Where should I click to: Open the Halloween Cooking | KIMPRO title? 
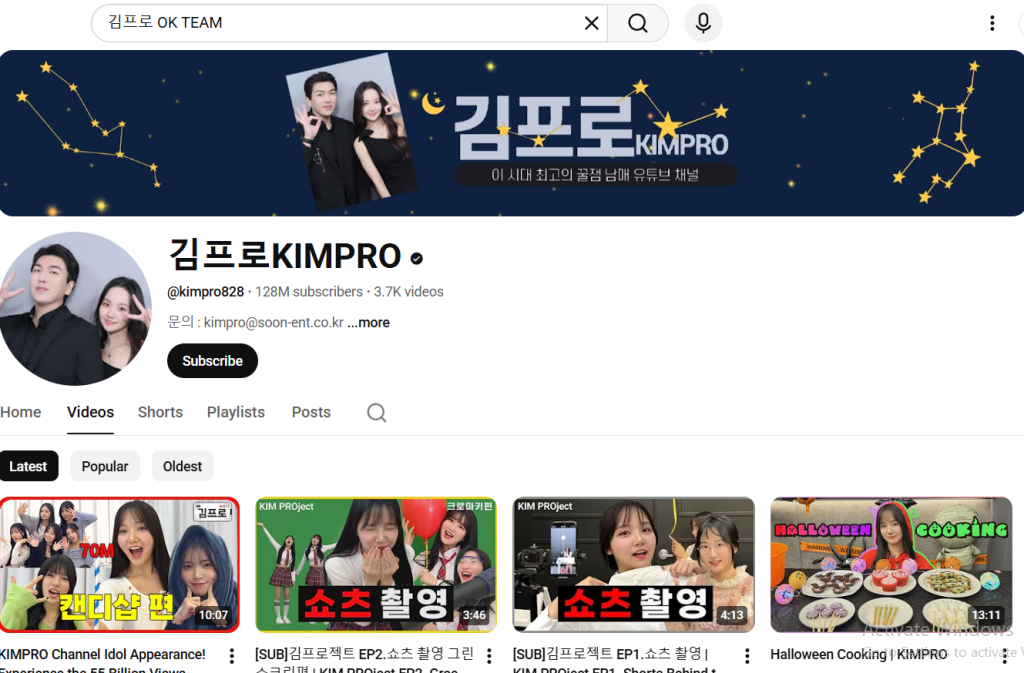point(859,655)
